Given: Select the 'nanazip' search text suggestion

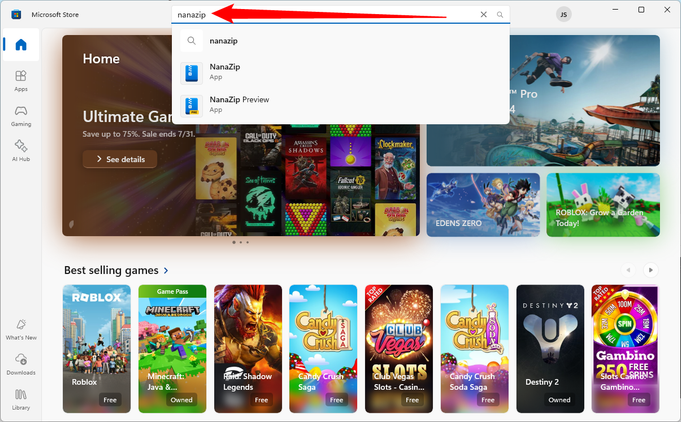Looking at the screenshot, I should click(341, 40).
